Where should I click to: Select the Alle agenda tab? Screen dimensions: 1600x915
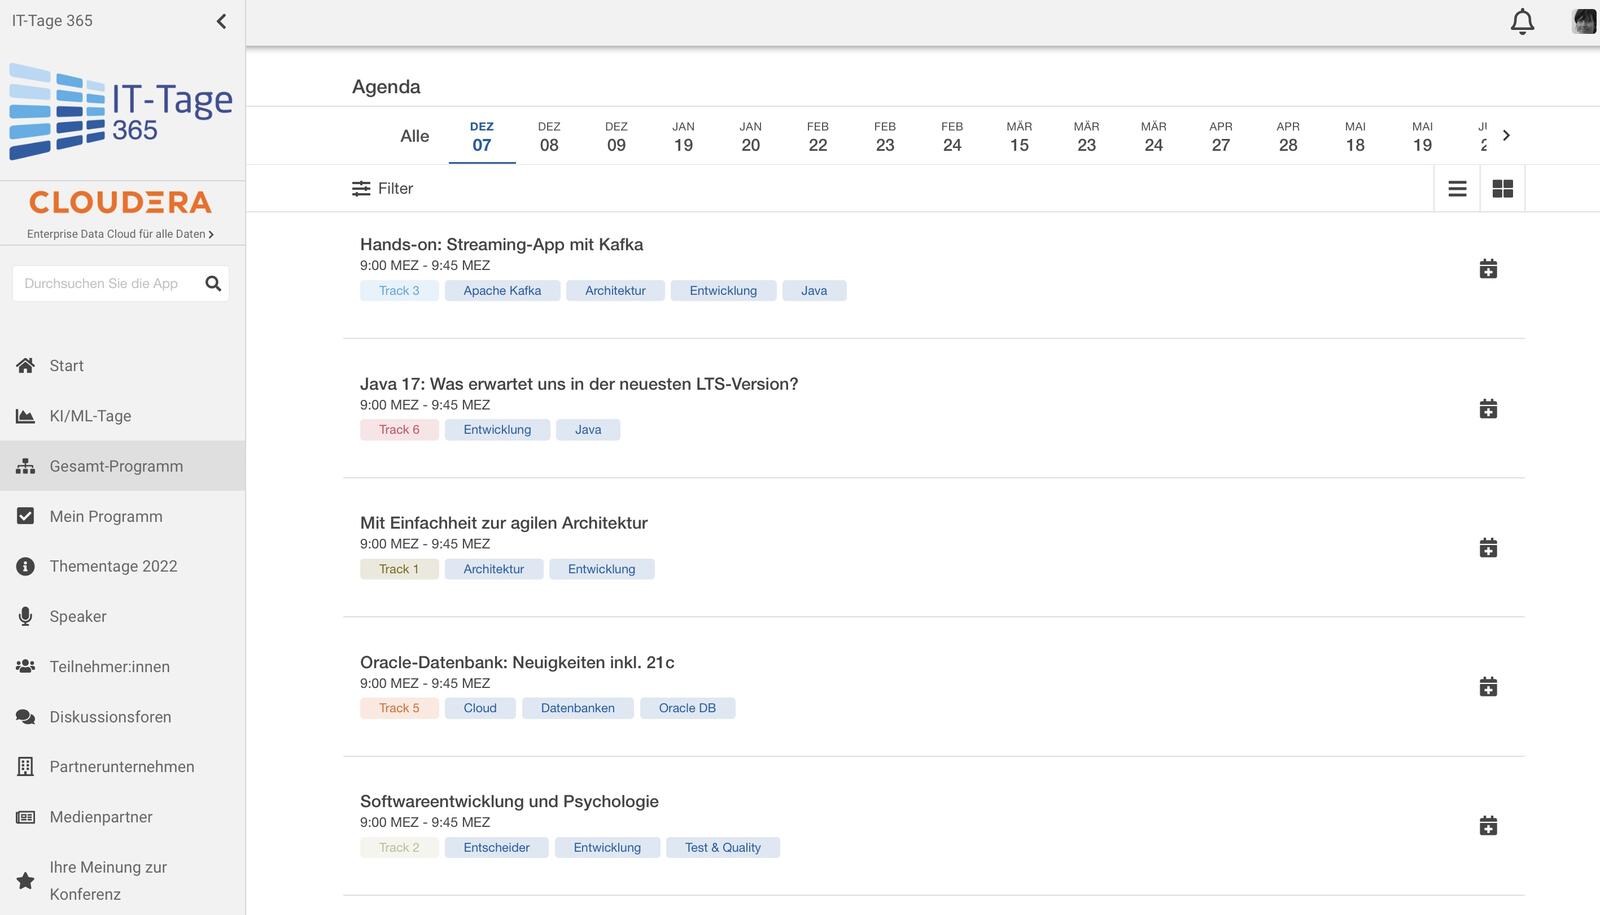(415, 136)
